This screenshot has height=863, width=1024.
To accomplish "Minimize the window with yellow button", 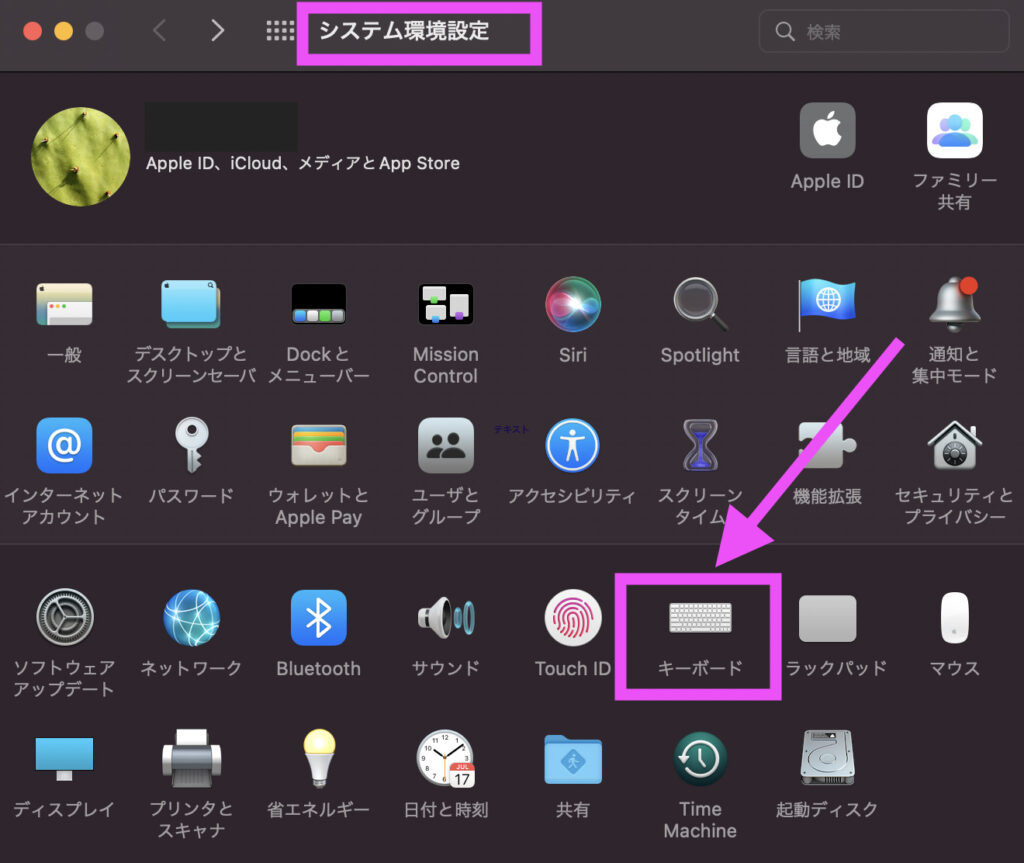I will point(63,31).
